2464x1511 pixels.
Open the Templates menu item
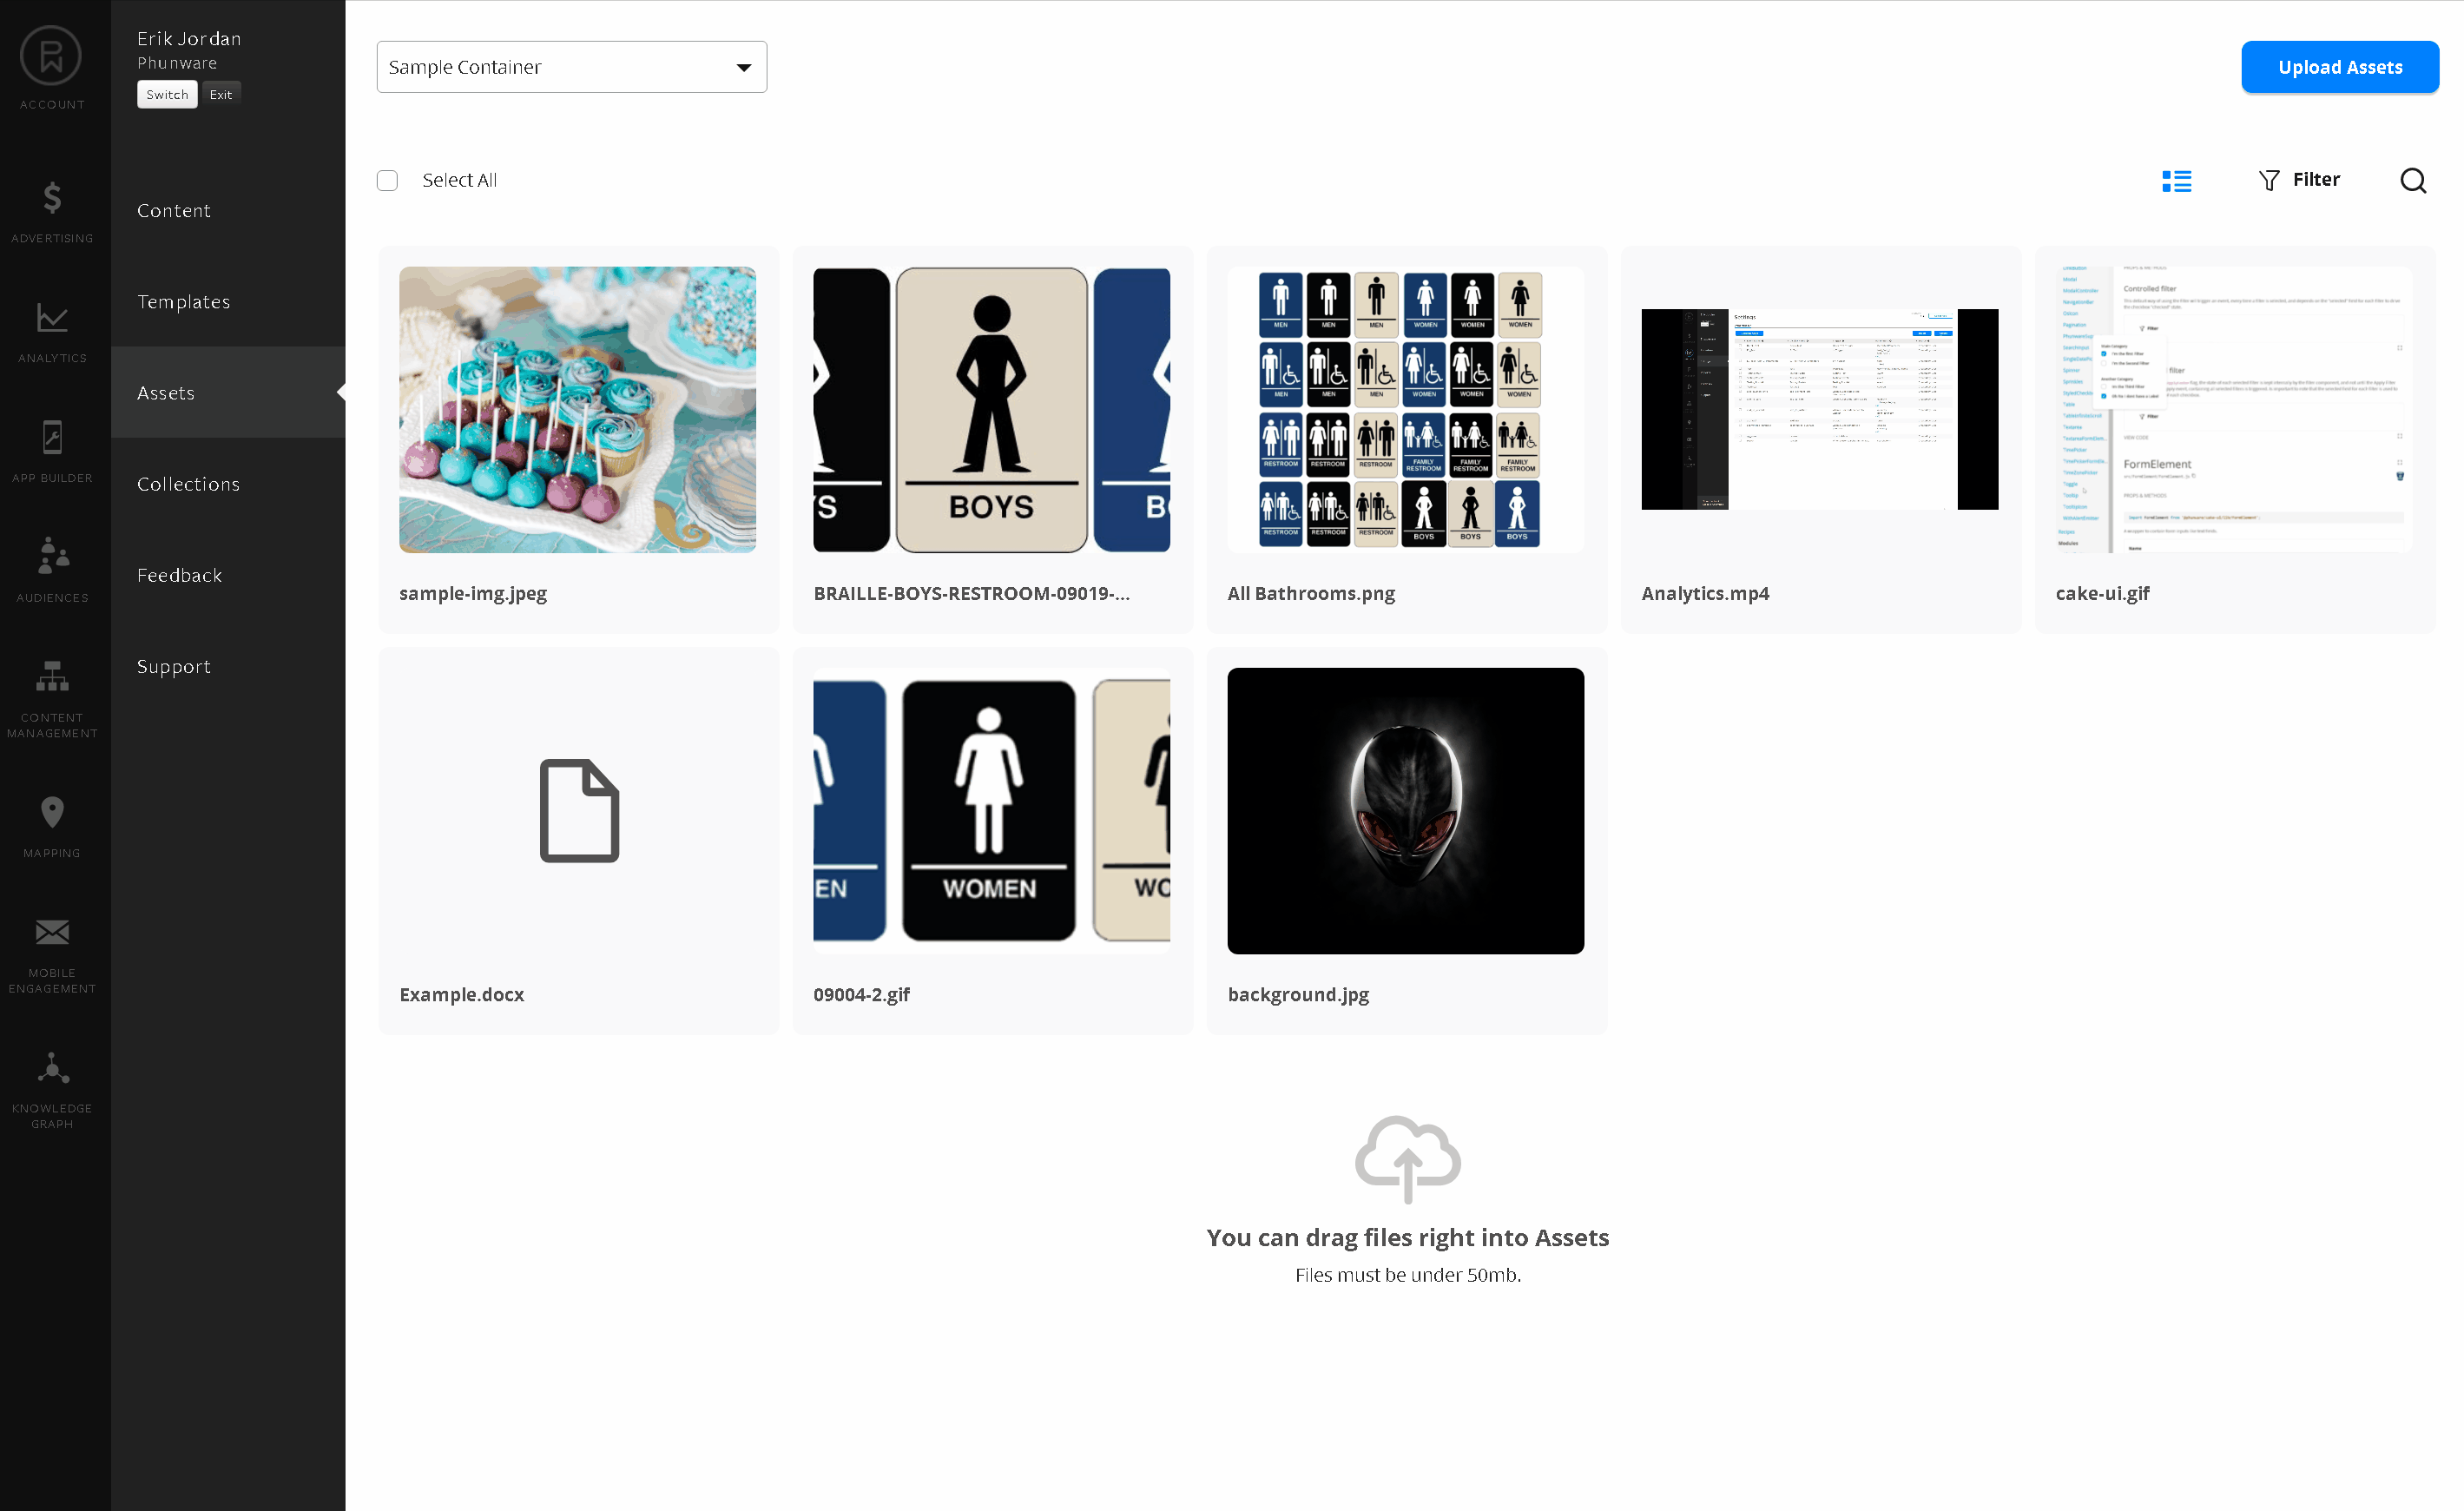[x=183, y=302]
